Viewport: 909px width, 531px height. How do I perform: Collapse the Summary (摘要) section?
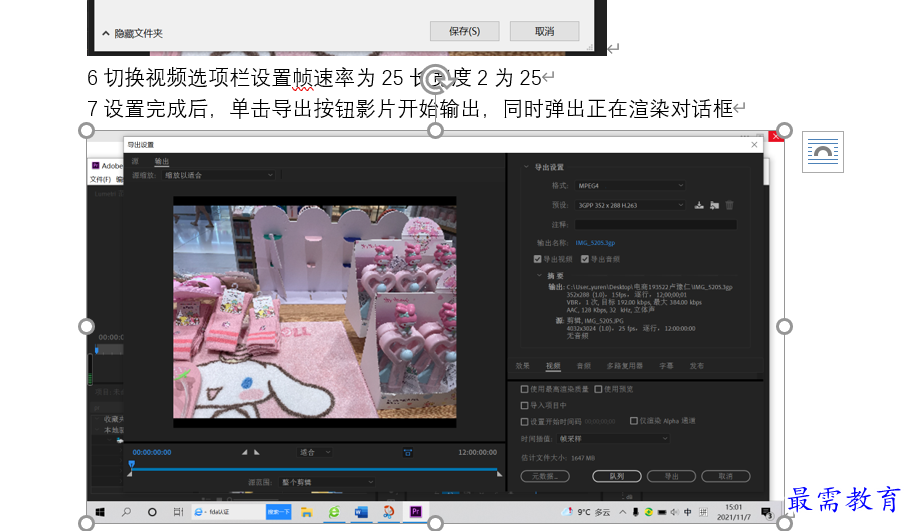click(x=539, y=275)
